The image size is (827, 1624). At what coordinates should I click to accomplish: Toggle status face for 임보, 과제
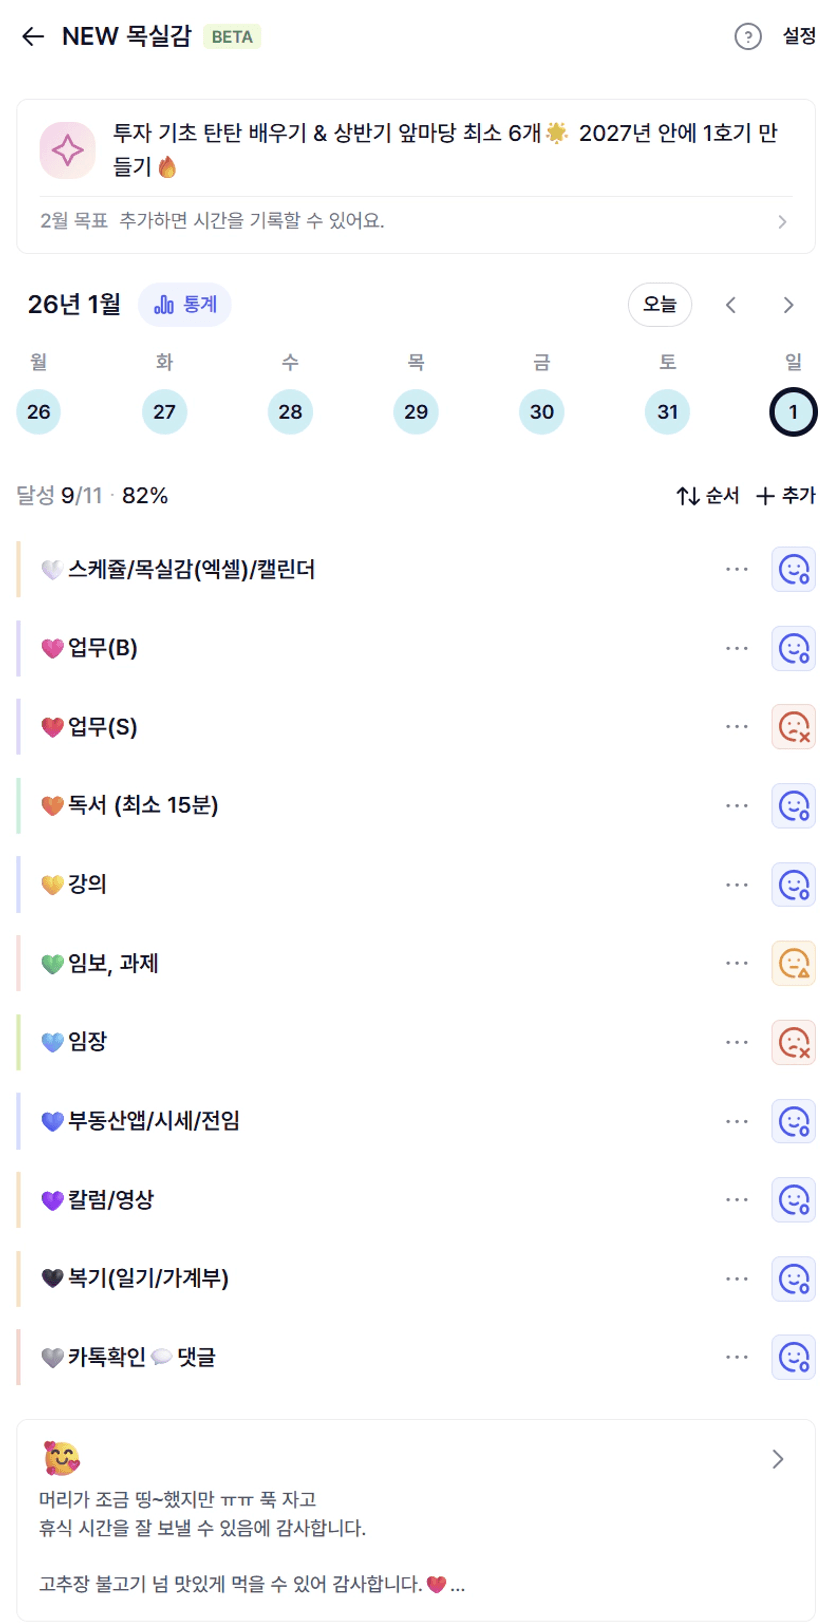pyautogui.click(x=793, y=964)
